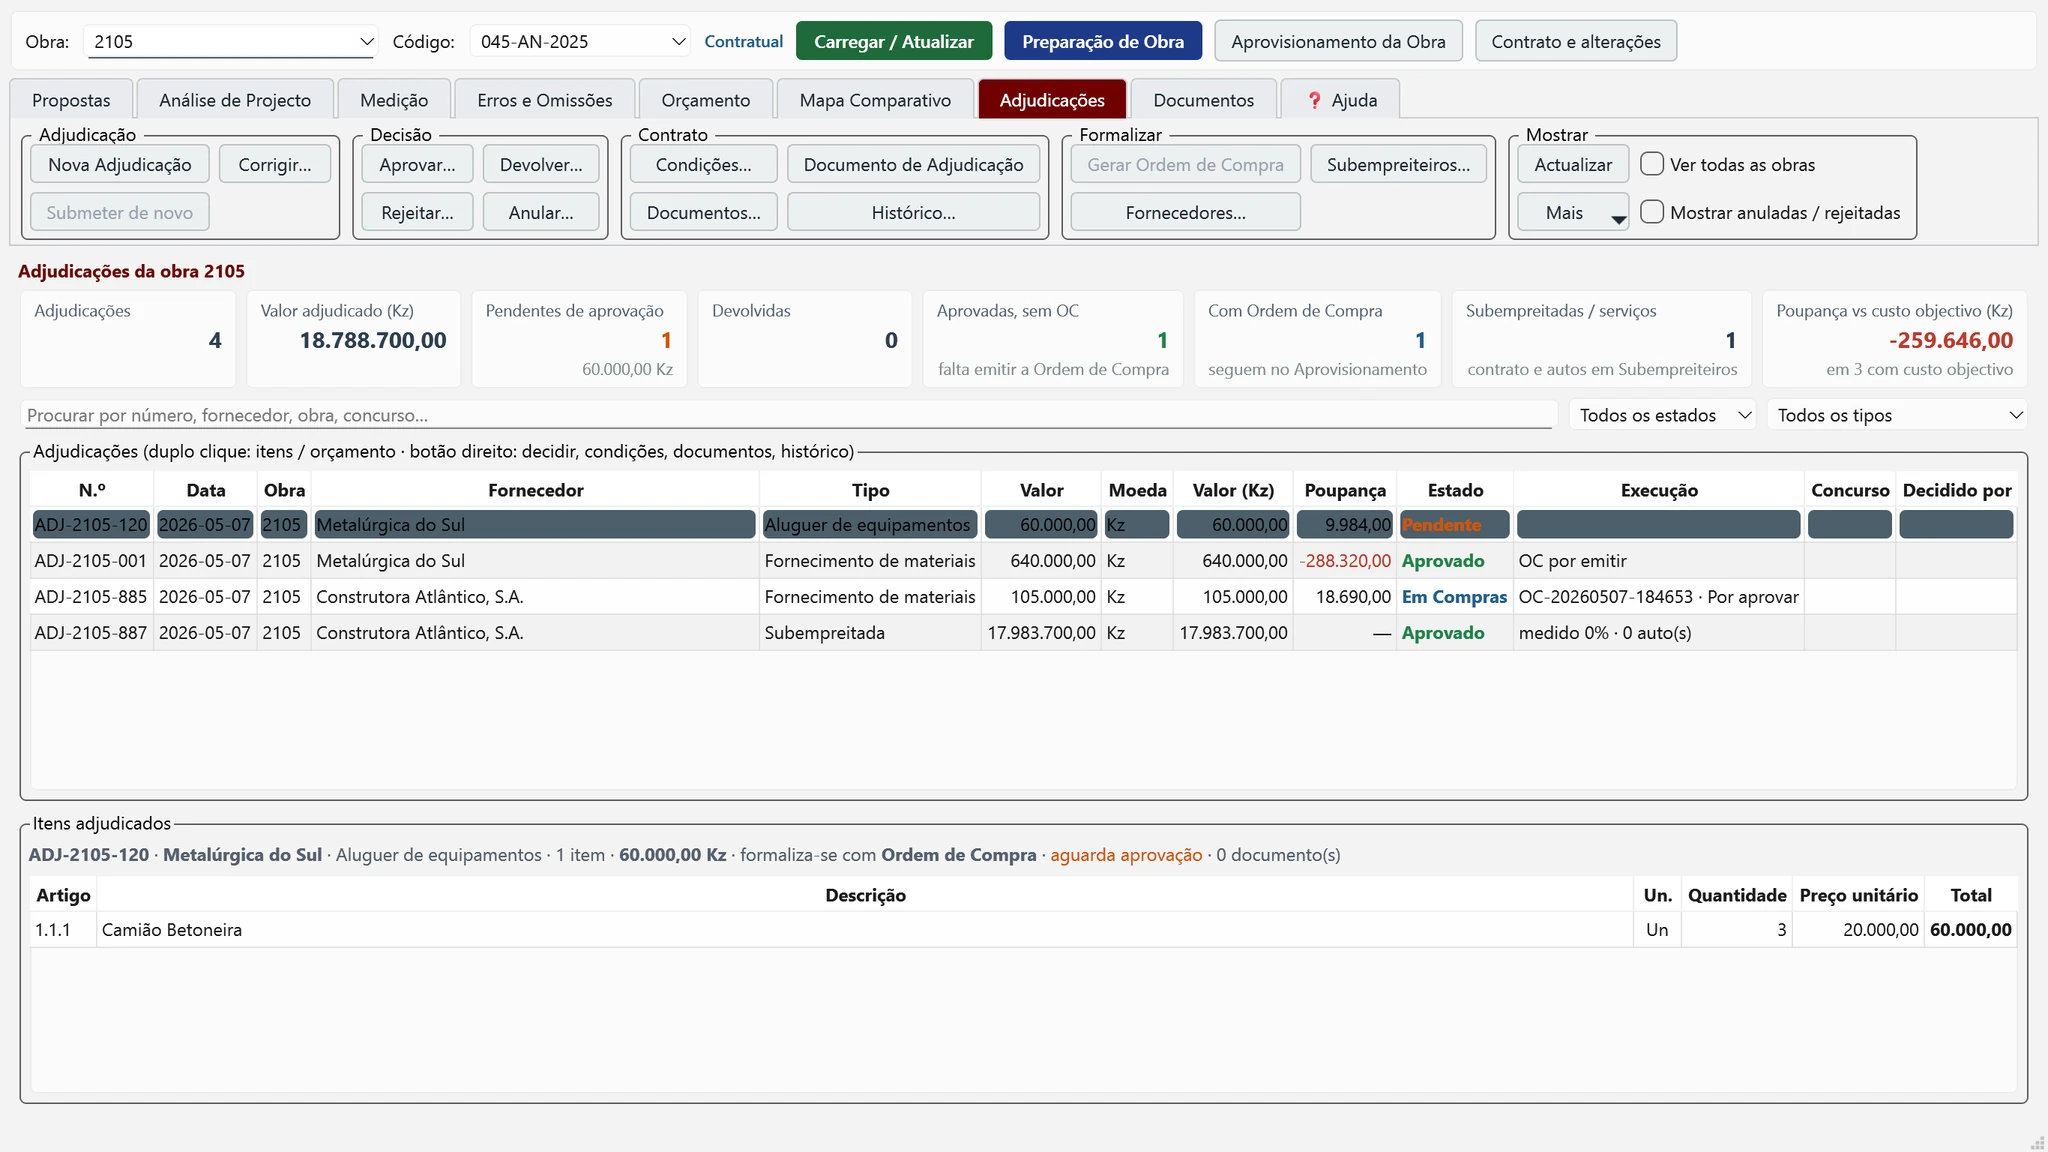2048x1152 pixels.
Task: Create a Nova Adjudicação
Action: tap(120, 164)
